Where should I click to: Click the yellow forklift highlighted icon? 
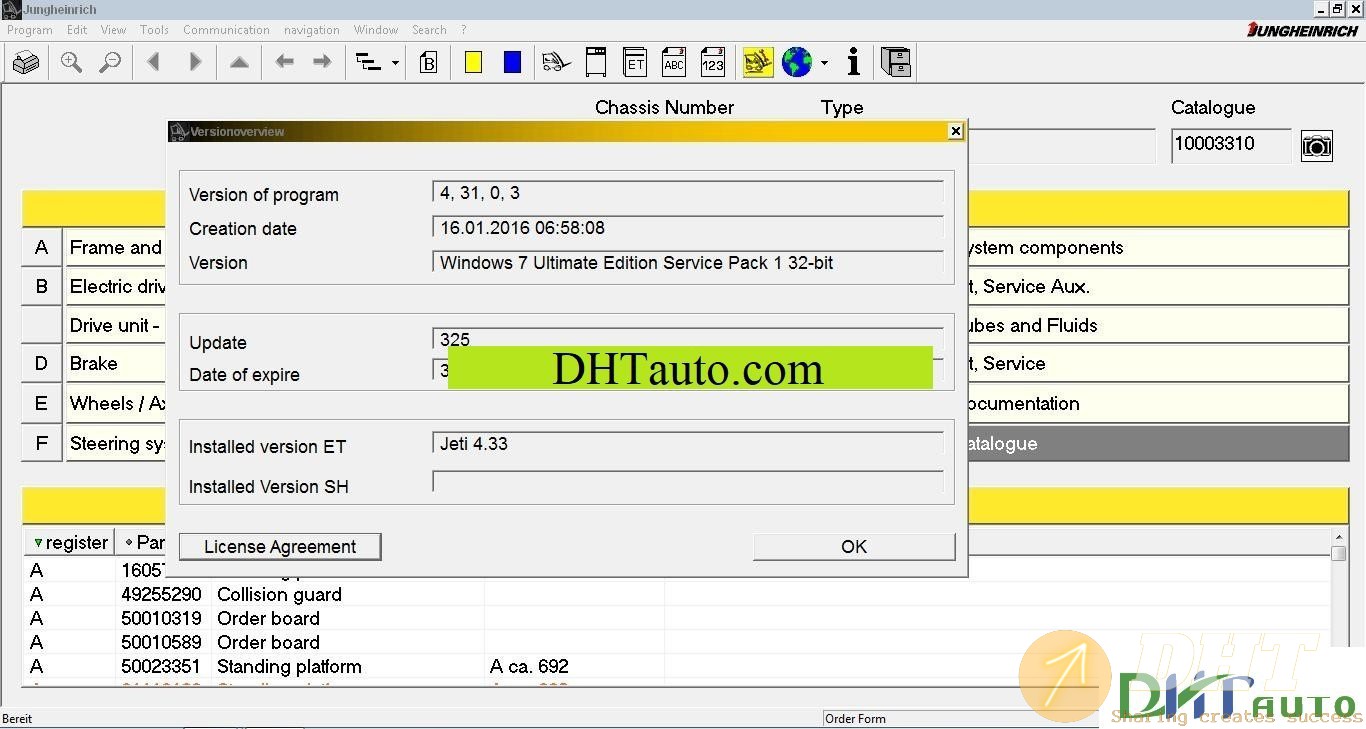pos(758,62)
